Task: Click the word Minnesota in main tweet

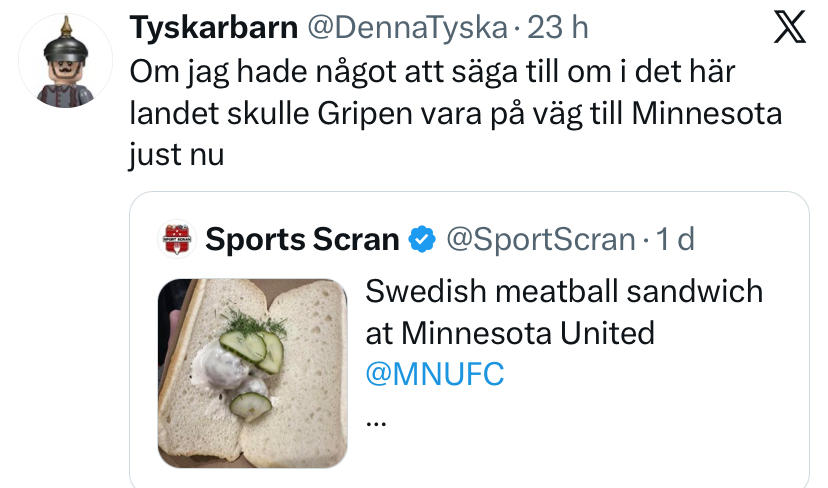Action: (707, 113)
